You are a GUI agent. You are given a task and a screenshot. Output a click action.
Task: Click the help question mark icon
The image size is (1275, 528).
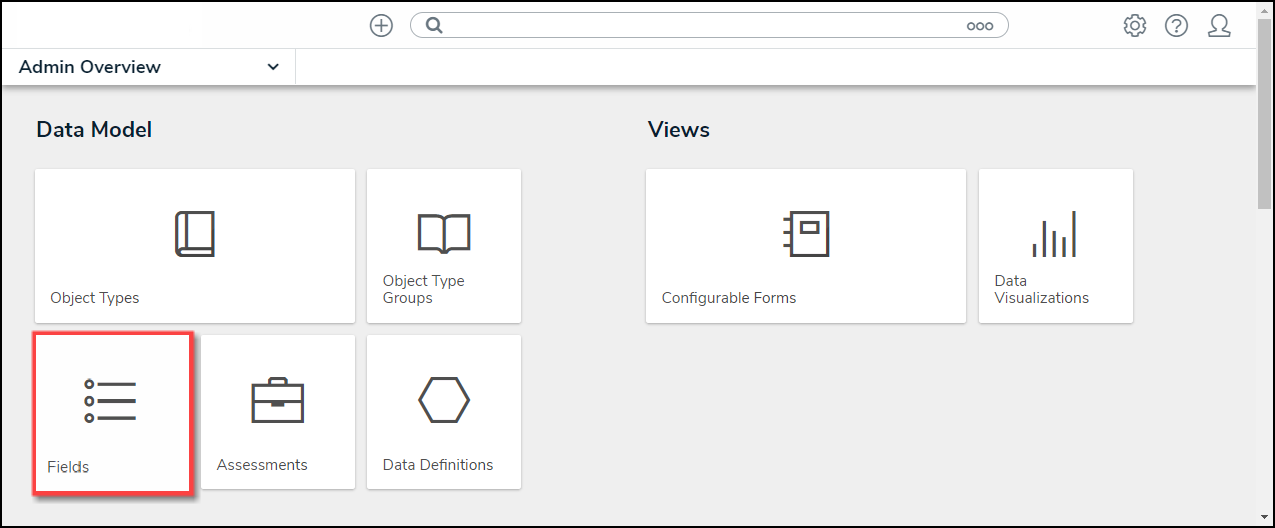[1176, 26]
